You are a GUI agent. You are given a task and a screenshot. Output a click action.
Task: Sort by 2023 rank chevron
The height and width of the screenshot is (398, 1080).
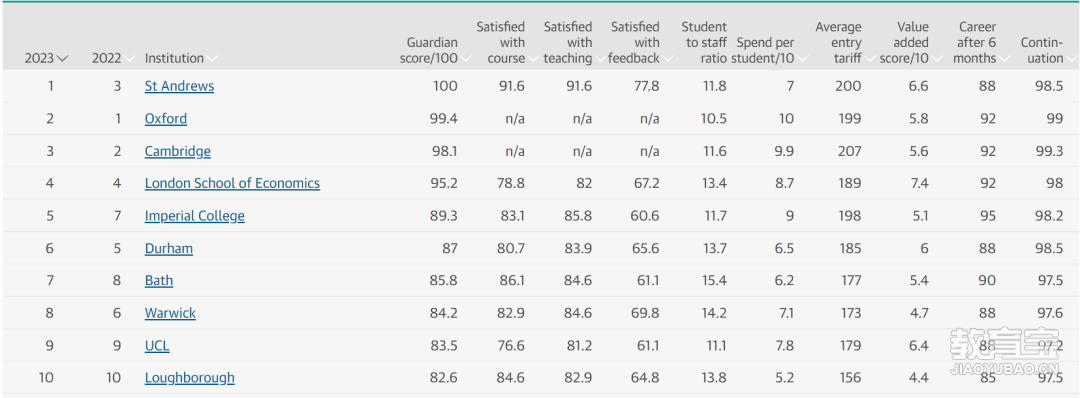point(63,59)
